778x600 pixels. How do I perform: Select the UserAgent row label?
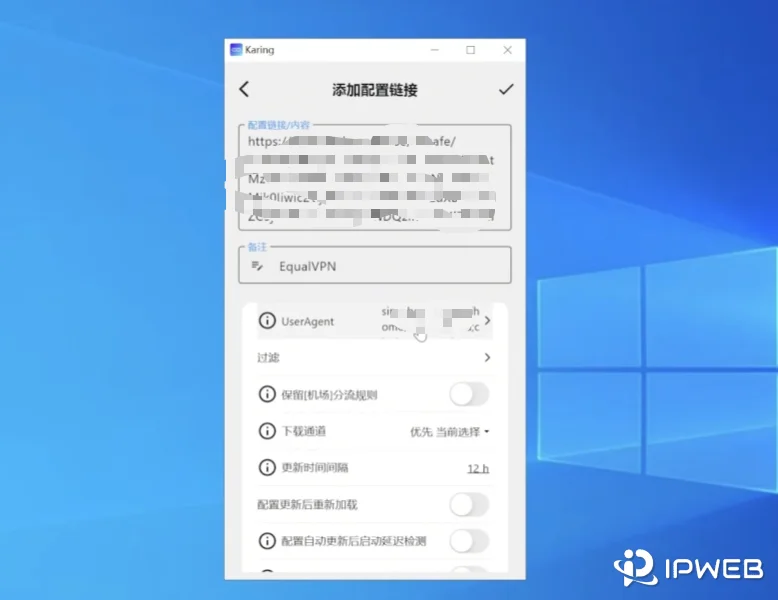(x=308, y=321)
